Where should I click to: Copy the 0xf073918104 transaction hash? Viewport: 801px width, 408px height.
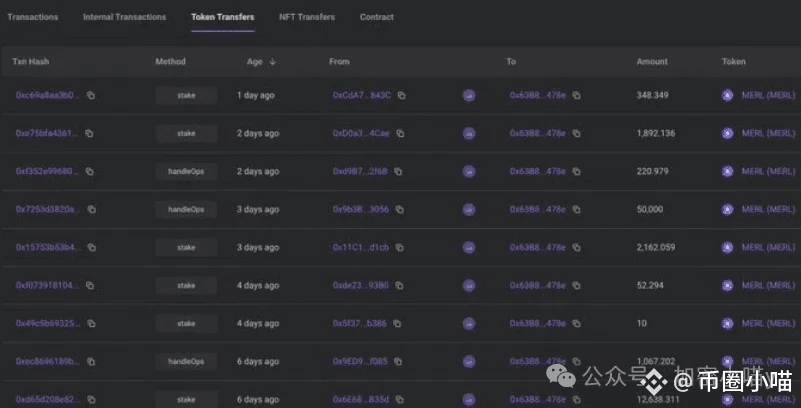coord(89,285)
